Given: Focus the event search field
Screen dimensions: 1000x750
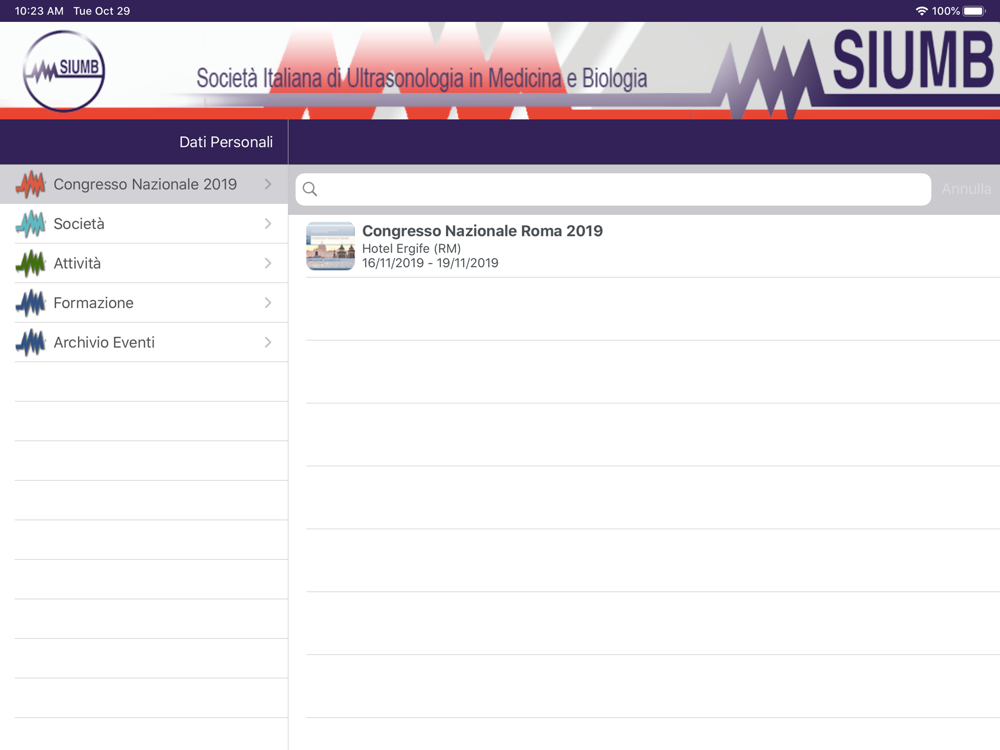Looking at the screenshot, I should [613, 189].
